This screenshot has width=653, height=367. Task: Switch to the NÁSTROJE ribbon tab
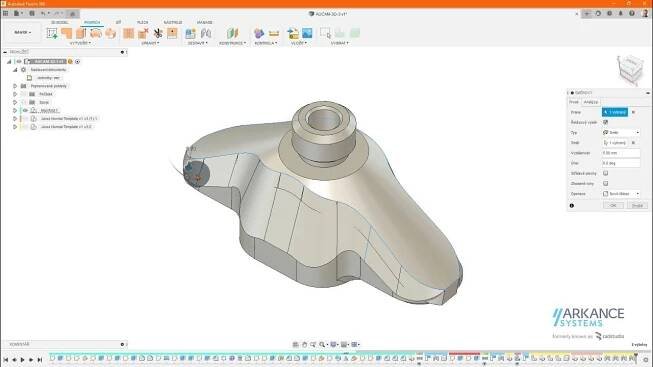pyautogui.click(x=173, y=22)
